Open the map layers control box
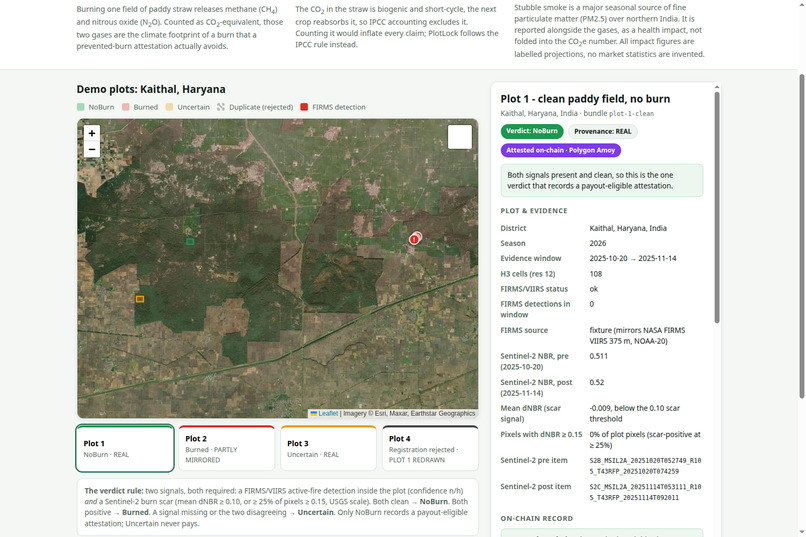This screenshot has width=806, height=537. (x=460, y=137)
